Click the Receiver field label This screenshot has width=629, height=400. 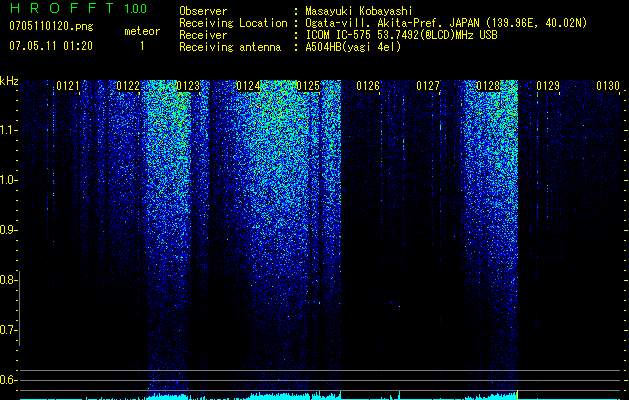[x=203, y=35]
